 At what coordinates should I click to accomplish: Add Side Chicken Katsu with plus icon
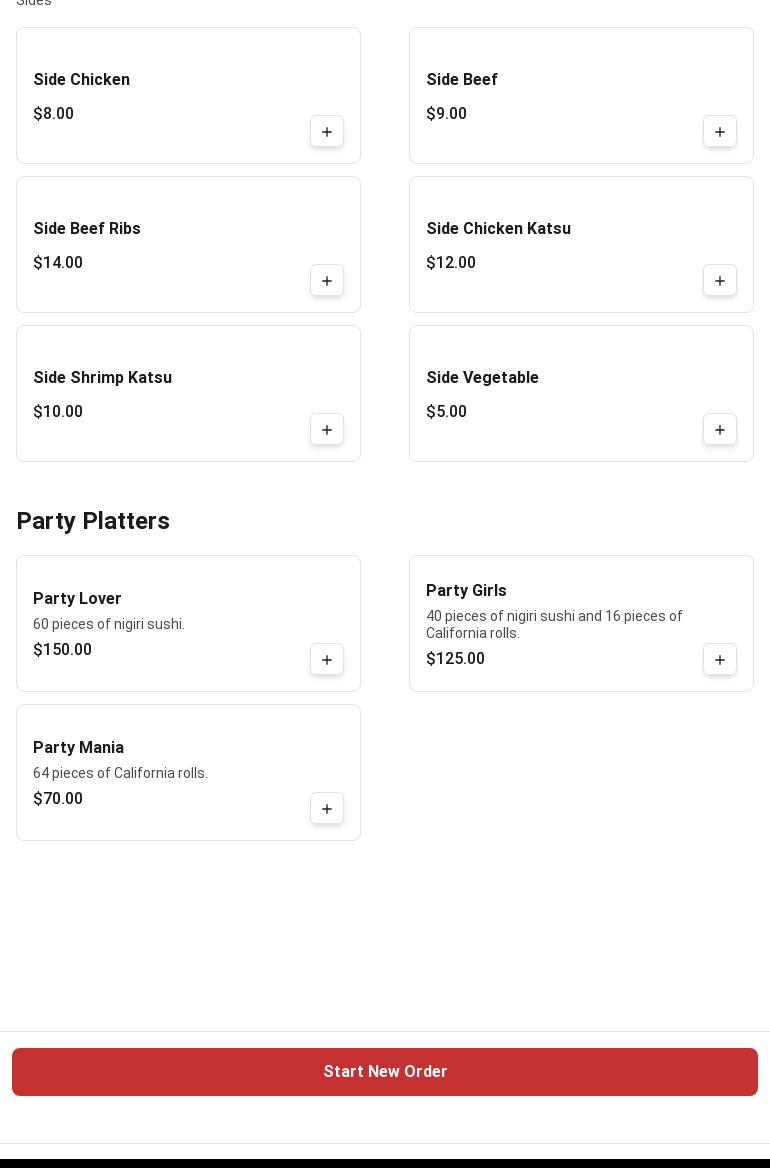(720, 281)
